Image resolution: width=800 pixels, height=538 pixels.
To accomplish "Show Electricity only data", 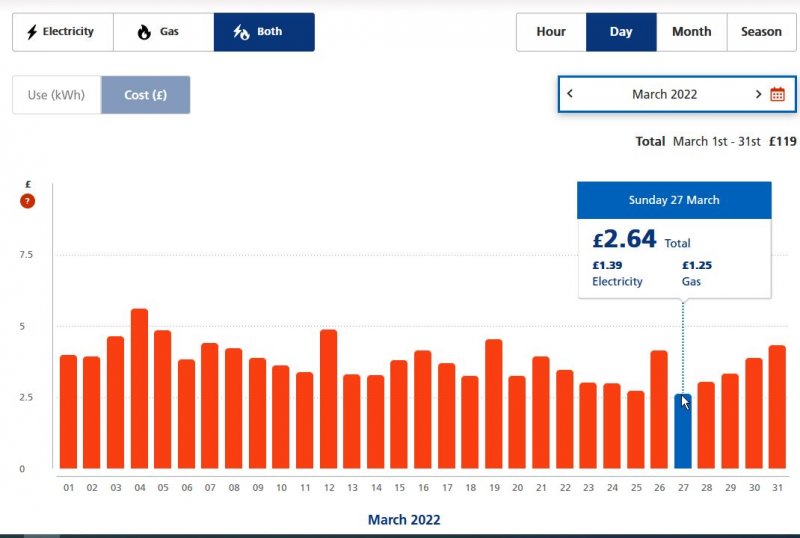I will click(62, 32).
